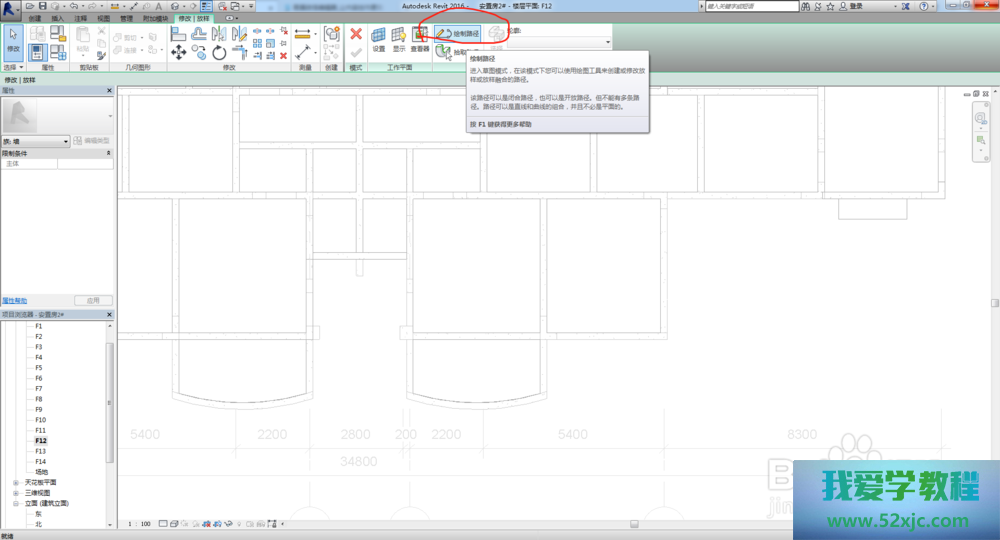
Task: Click the 绘制路径 (Sketch Path) tool
Action: 458,34
